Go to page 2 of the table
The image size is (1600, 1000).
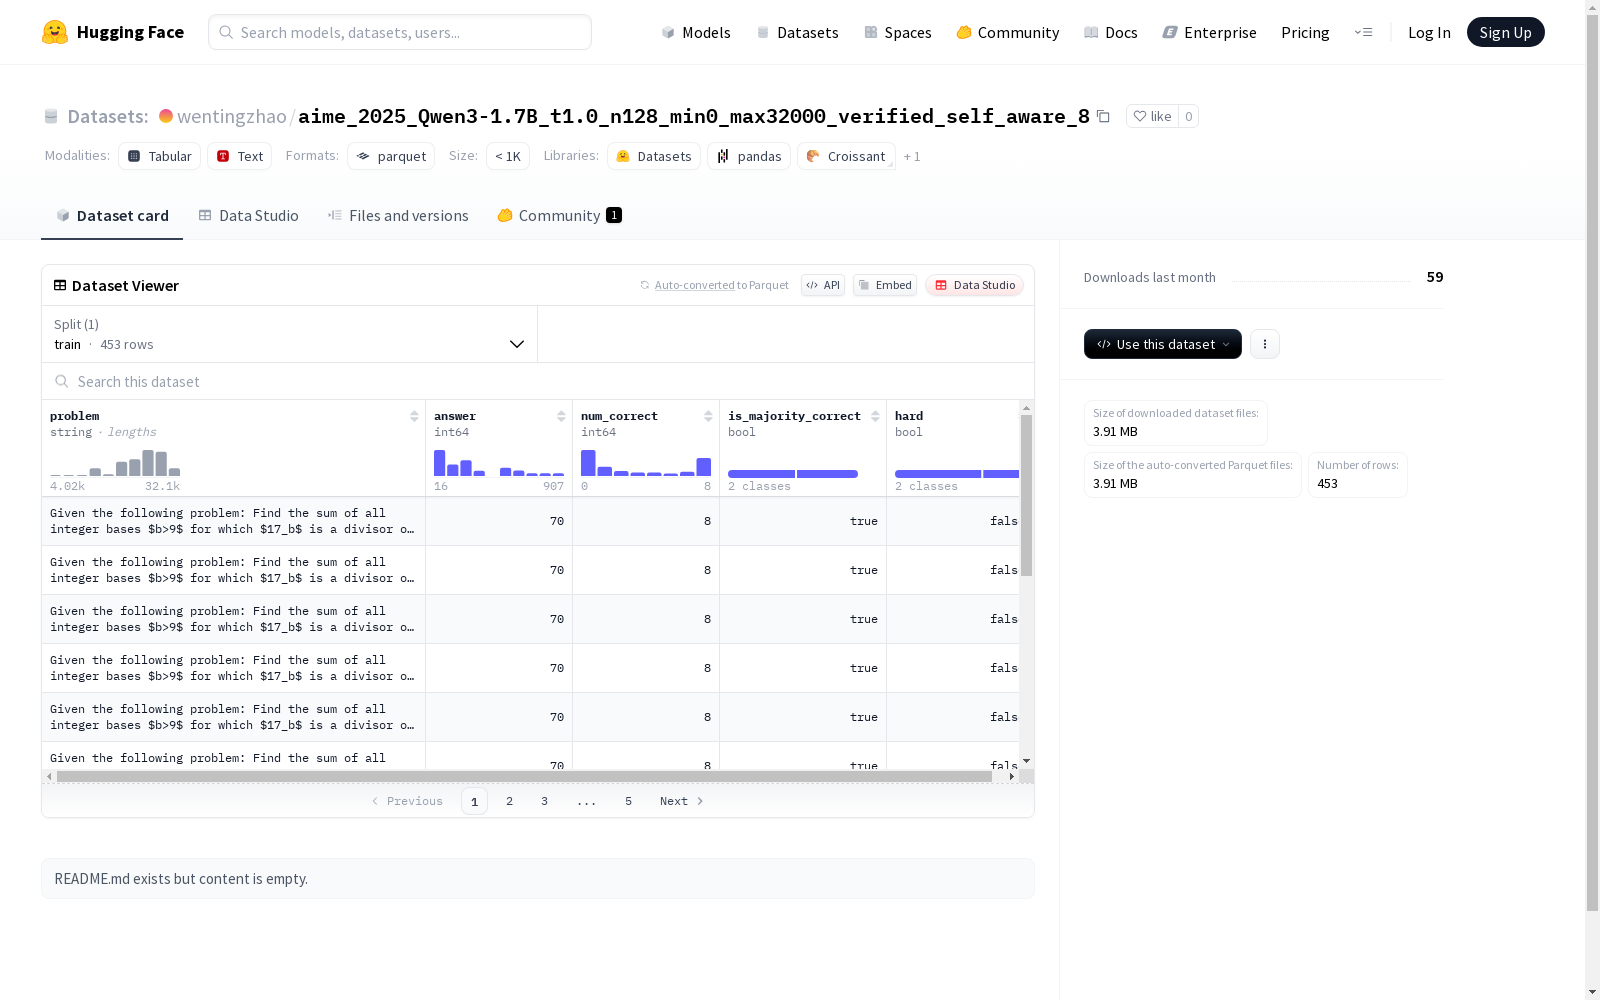point(510,801)
